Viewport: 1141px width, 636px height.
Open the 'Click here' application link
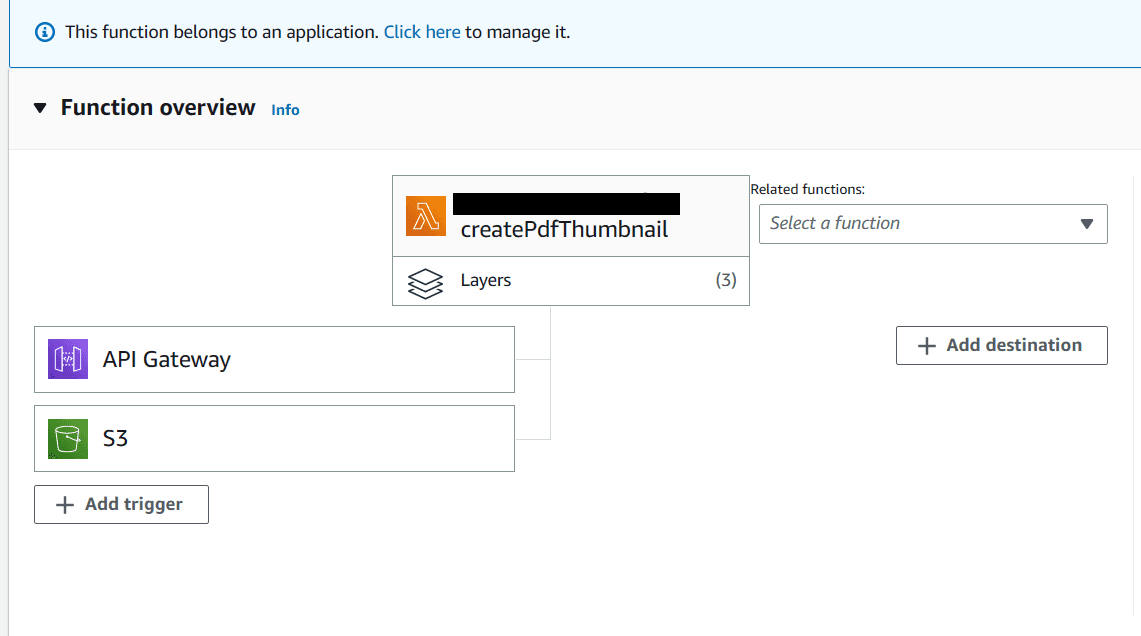[x=422, y=32]
